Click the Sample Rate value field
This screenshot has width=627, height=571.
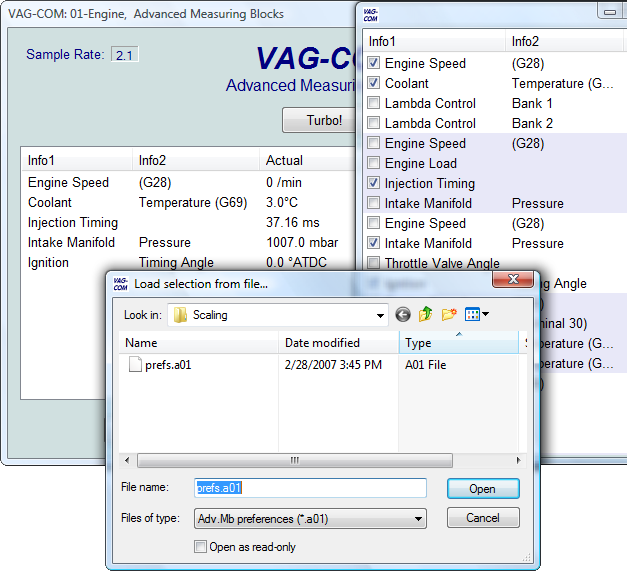[125, 55]
